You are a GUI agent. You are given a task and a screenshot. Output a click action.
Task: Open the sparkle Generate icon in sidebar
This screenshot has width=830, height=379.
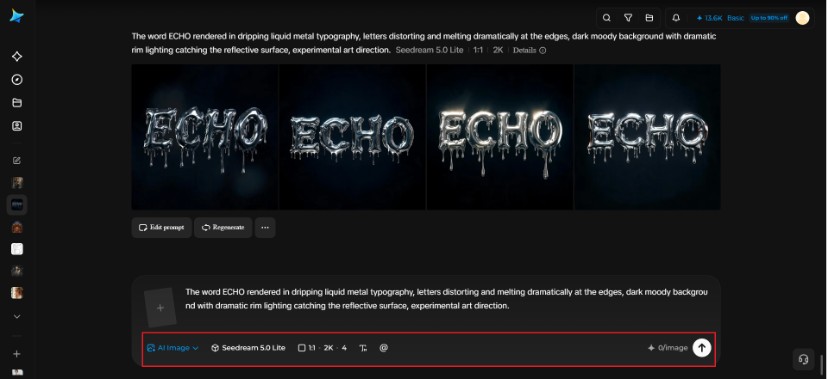tap(17, 57)
